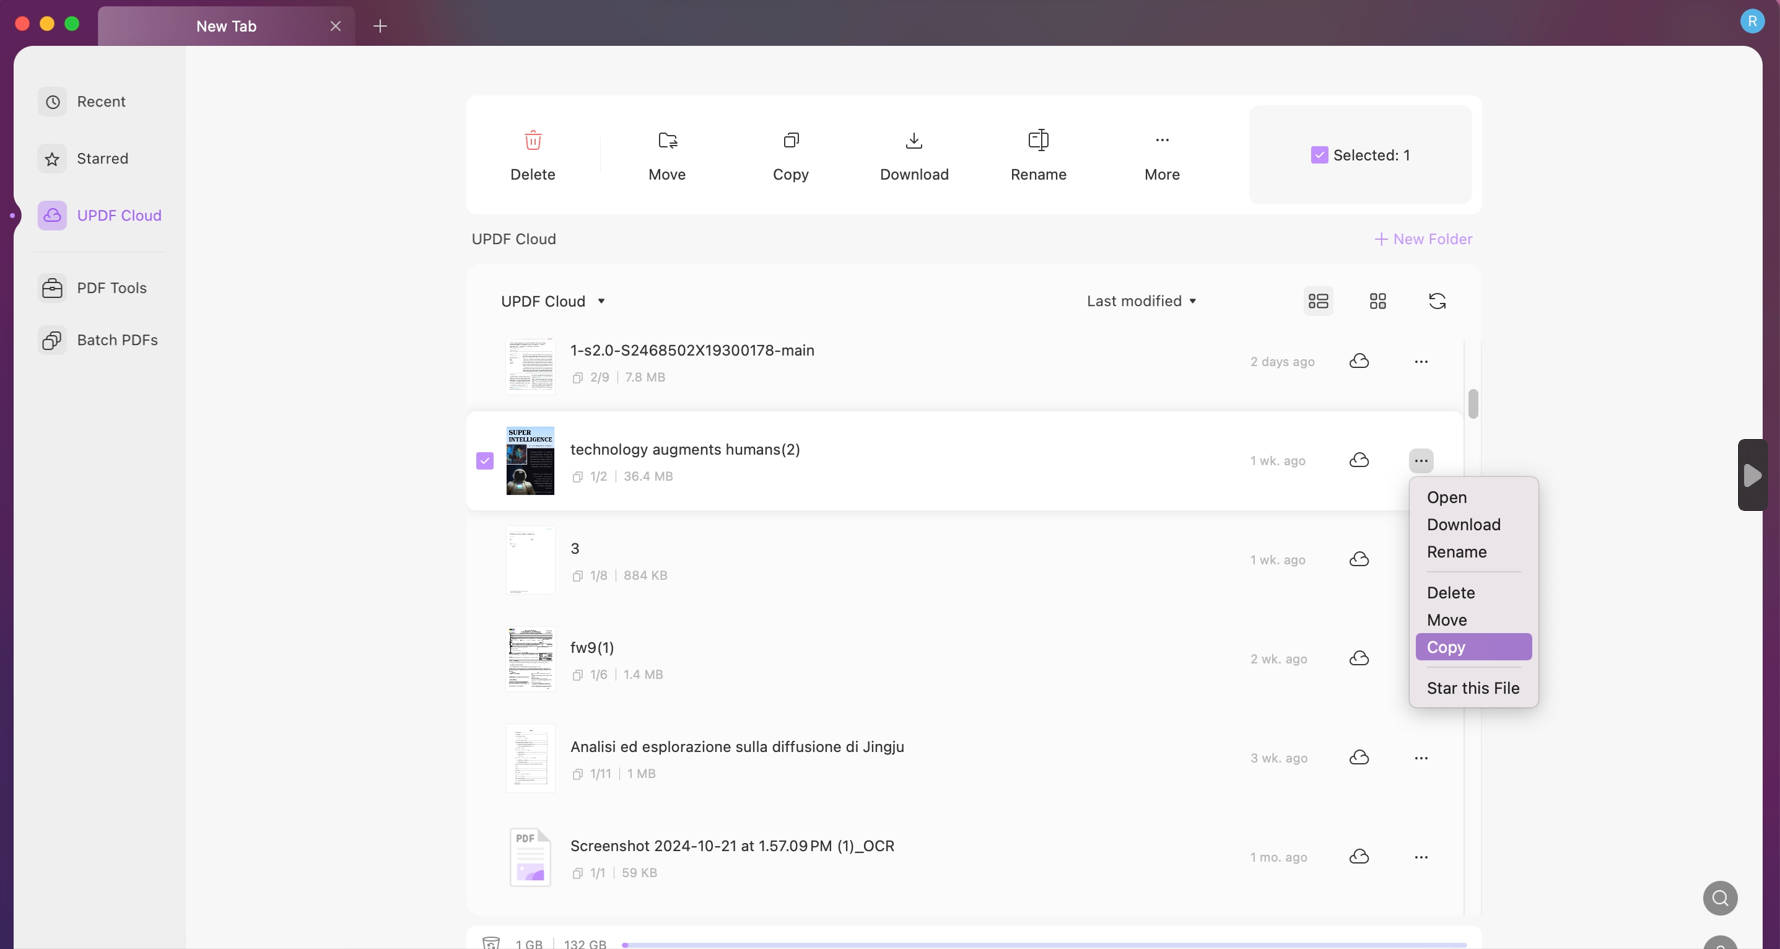This screenshot has height=949, width=1780.
Task: Expand the UPDF Cloud location dropdown
Action: 553,301
